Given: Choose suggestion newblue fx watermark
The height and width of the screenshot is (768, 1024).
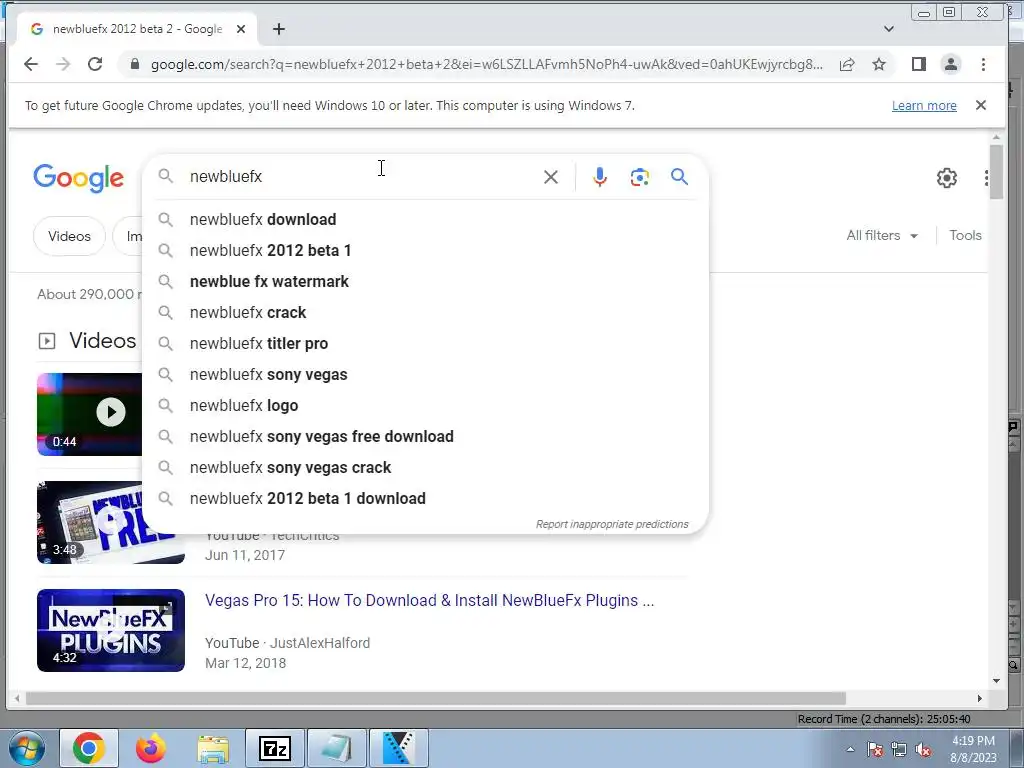Looking at the screenshot, I should (424, 281).
